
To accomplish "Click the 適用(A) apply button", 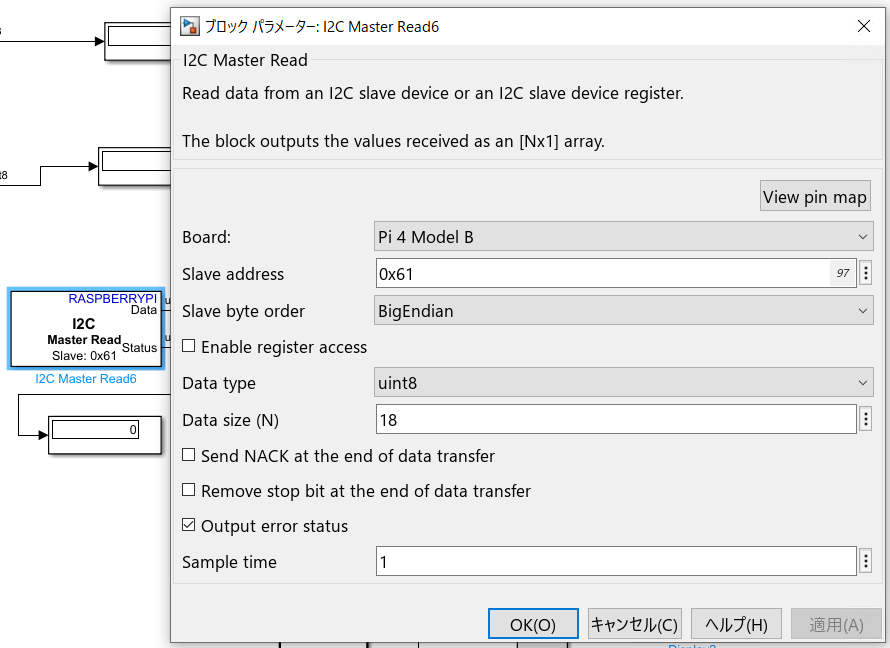I will [x=836, y=624].
